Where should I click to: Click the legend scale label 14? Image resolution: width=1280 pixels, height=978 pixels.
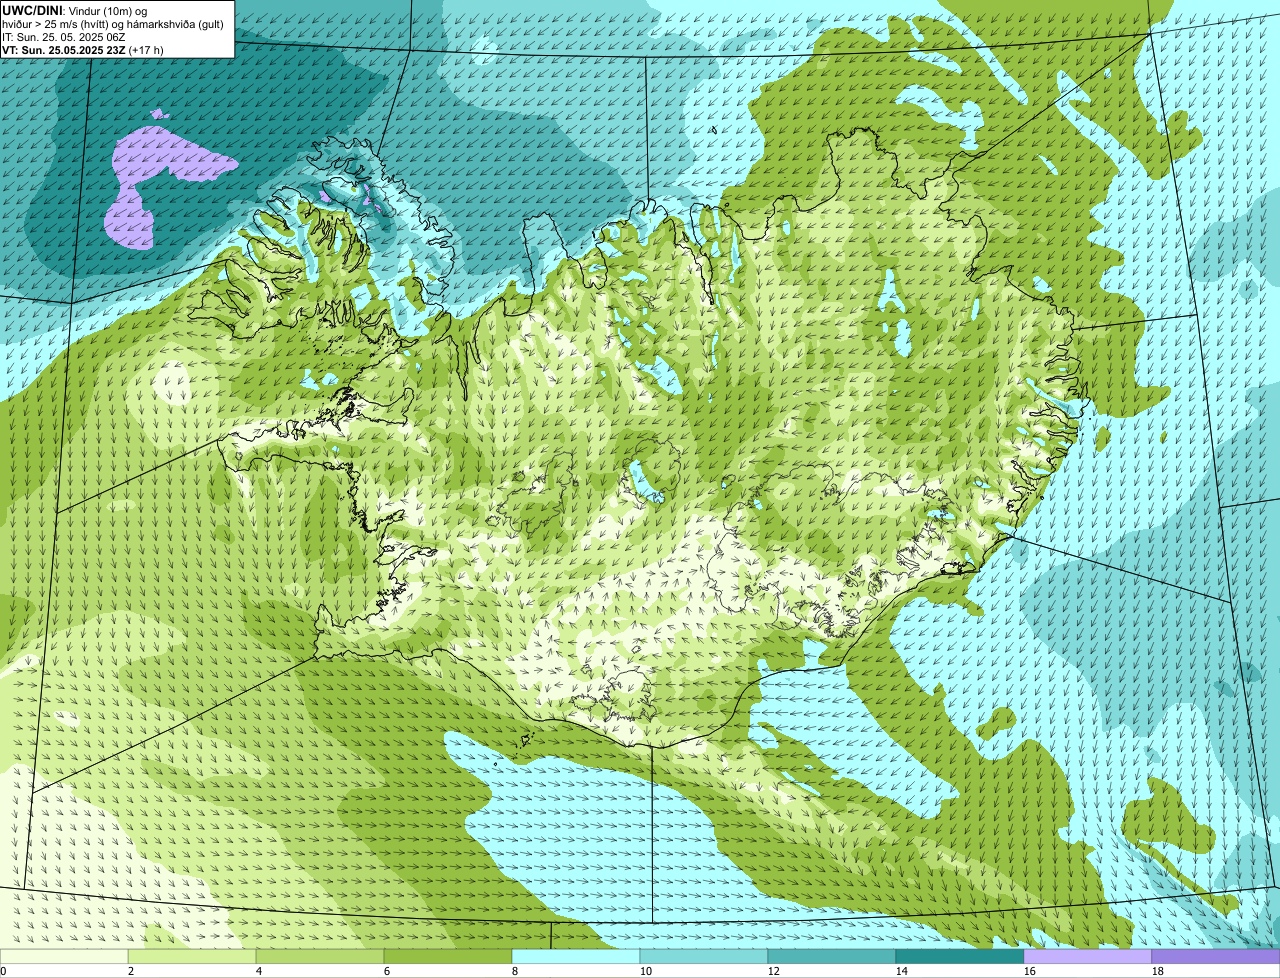902,971
